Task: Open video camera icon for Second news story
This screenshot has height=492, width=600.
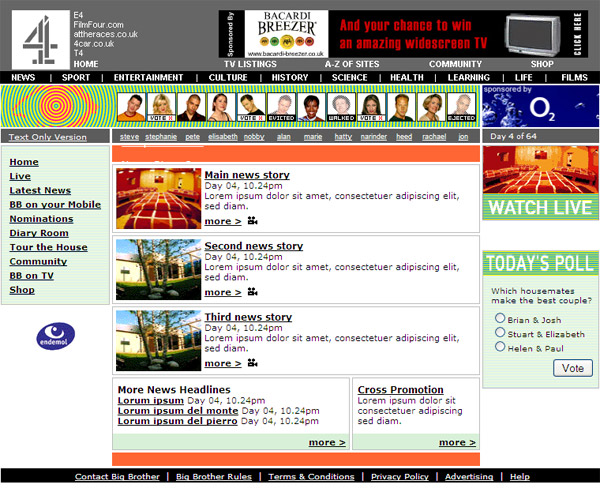Action: tap(252, 292)
